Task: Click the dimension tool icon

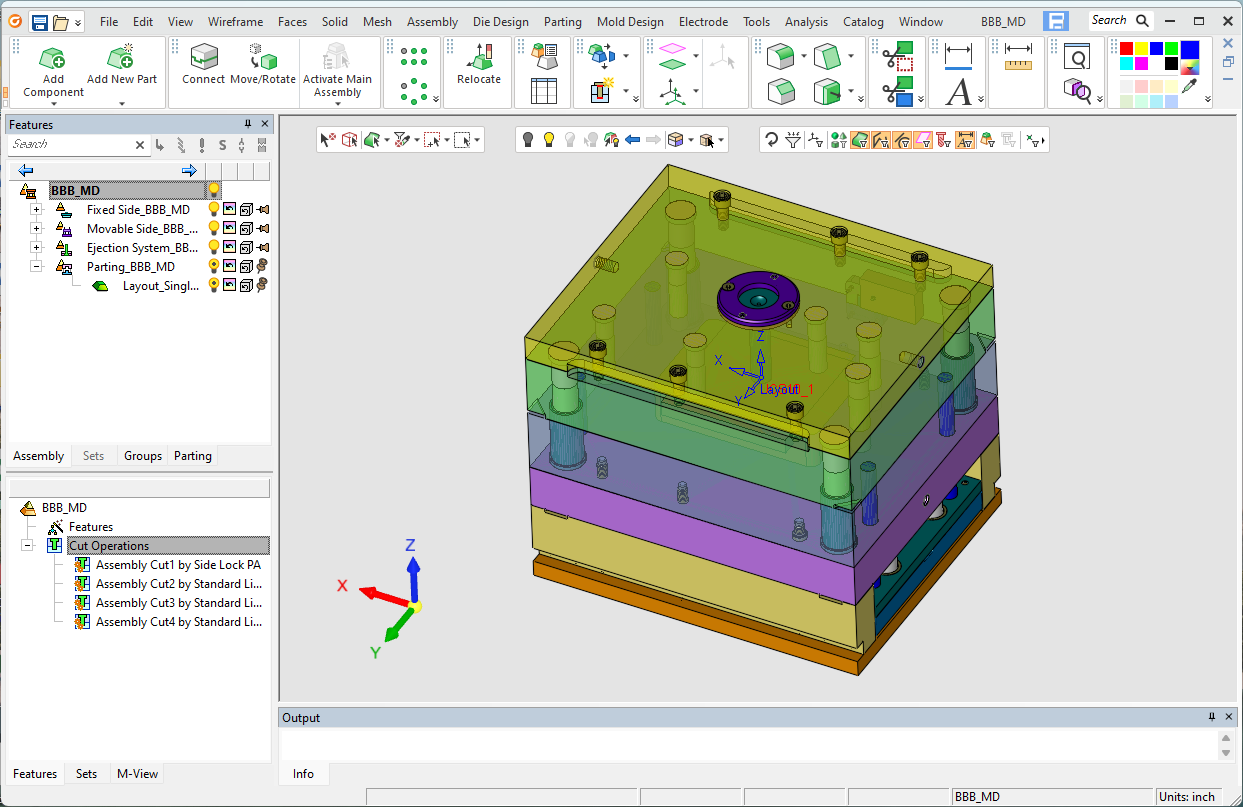Action: pyautogui.click(x=958, y=57)
